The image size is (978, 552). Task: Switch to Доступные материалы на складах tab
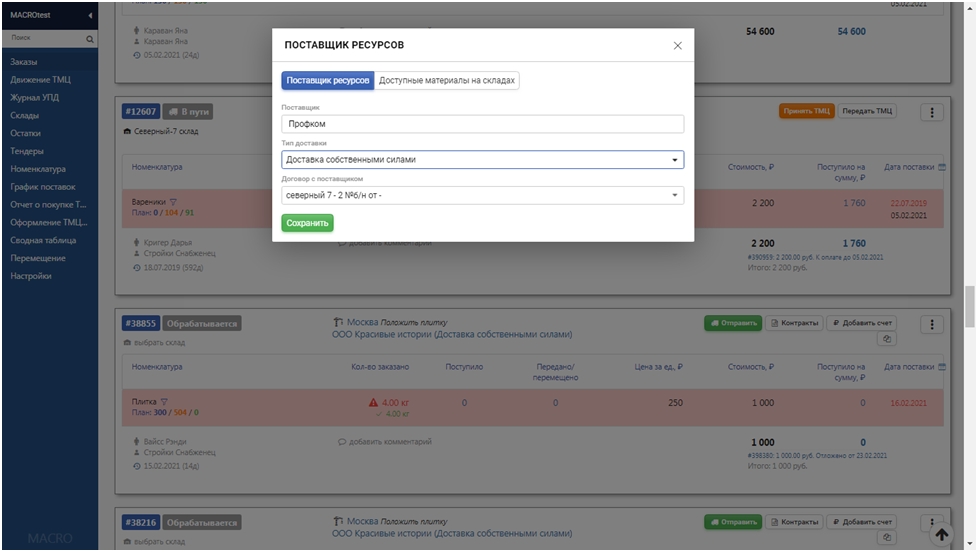click(447, 81)
